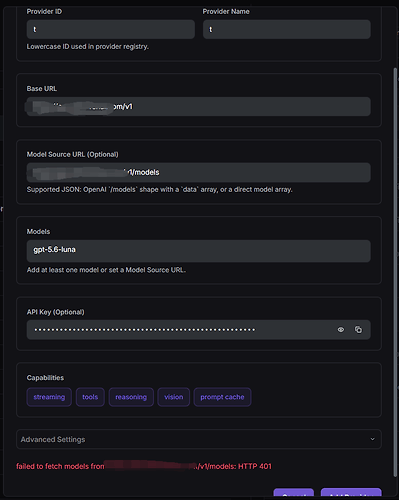Expand the Advanced Settings section
Screen dimensions: 399x500
click(199, 439)
